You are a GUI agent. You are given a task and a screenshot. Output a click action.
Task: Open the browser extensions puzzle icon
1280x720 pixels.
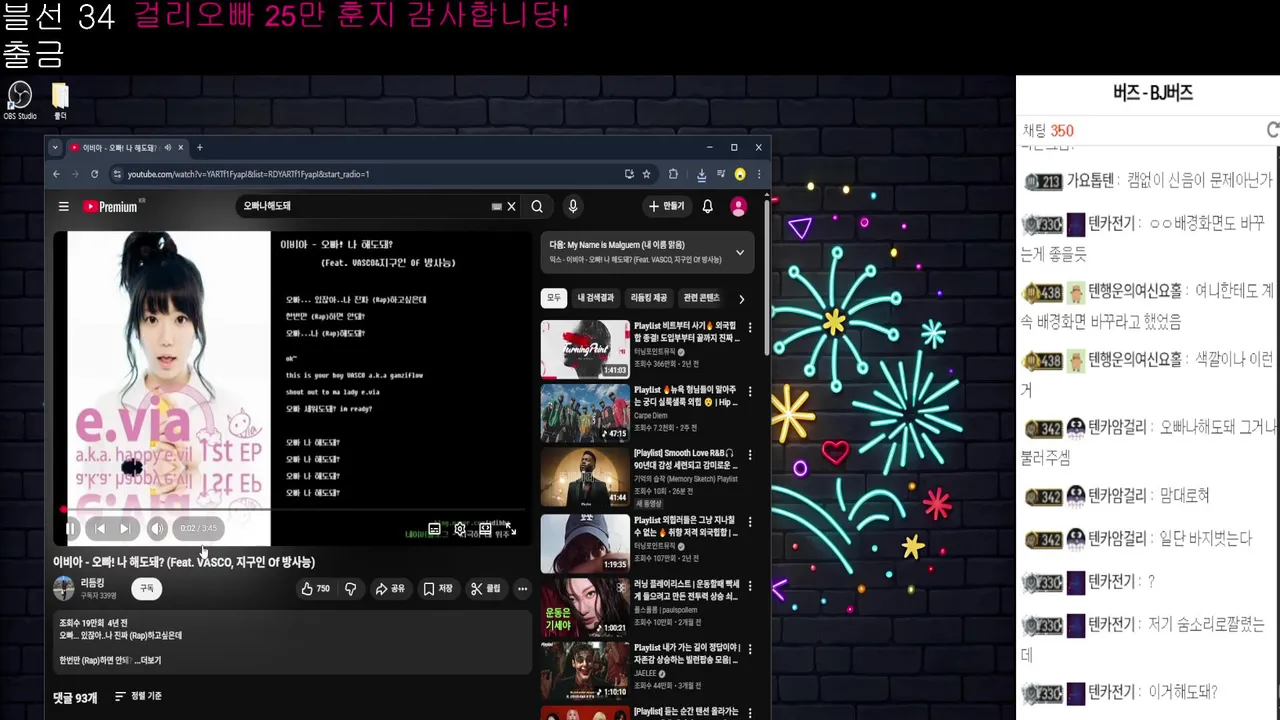(673, 174)
